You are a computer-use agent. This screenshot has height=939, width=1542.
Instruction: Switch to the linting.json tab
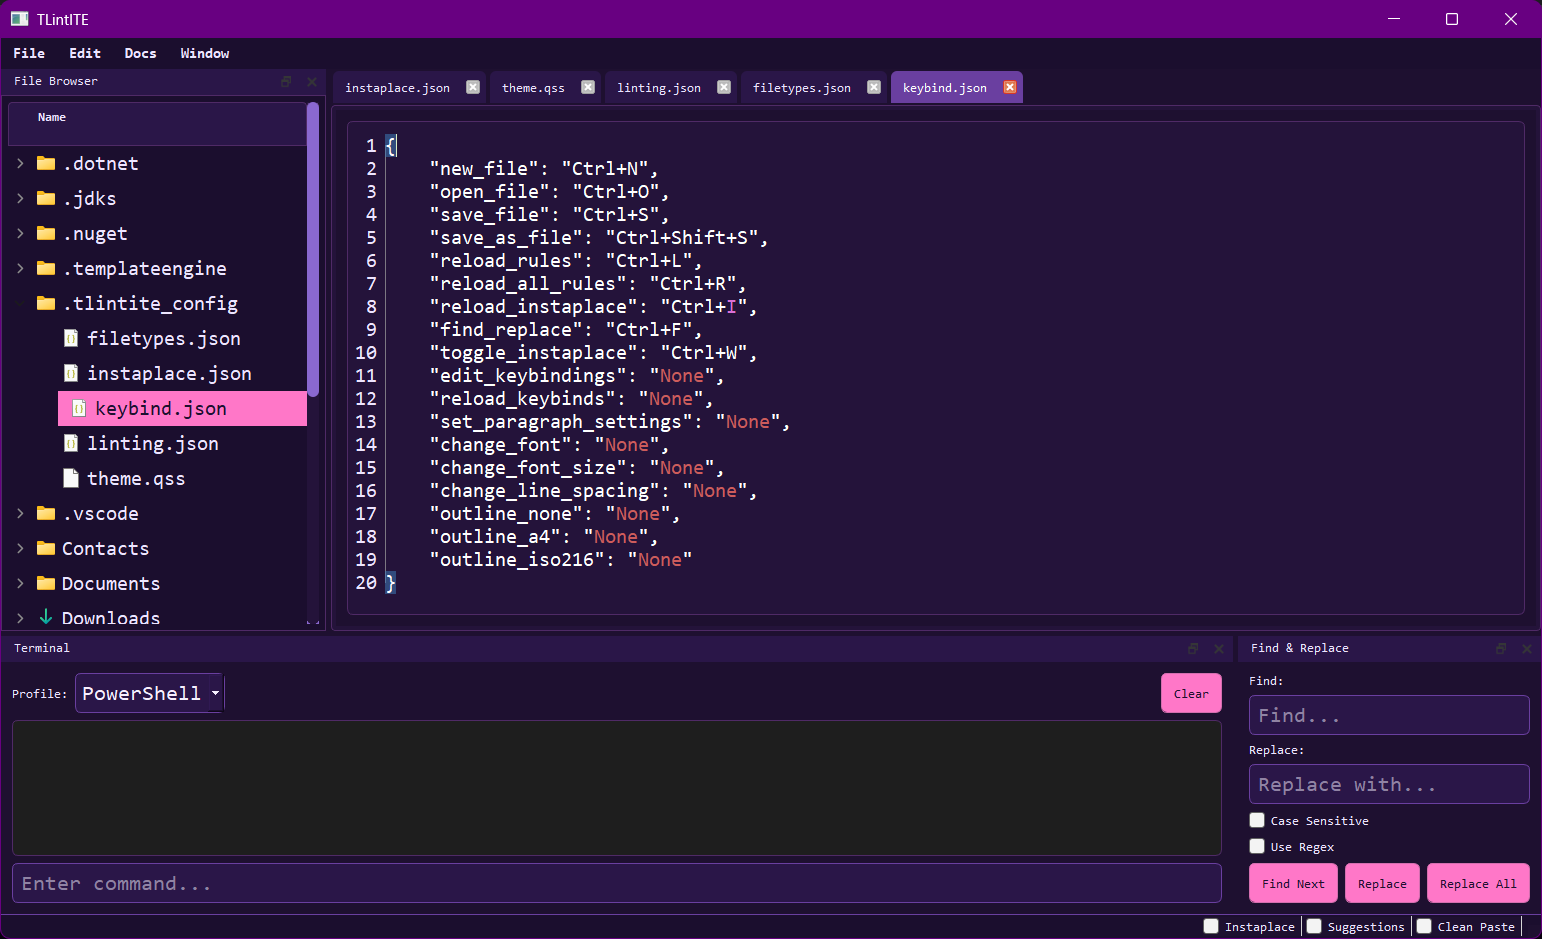(660, 87)
